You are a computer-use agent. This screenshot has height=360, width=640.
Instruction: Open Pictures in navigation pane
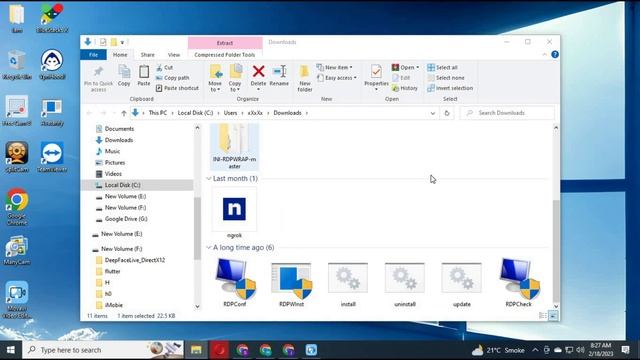115,162
